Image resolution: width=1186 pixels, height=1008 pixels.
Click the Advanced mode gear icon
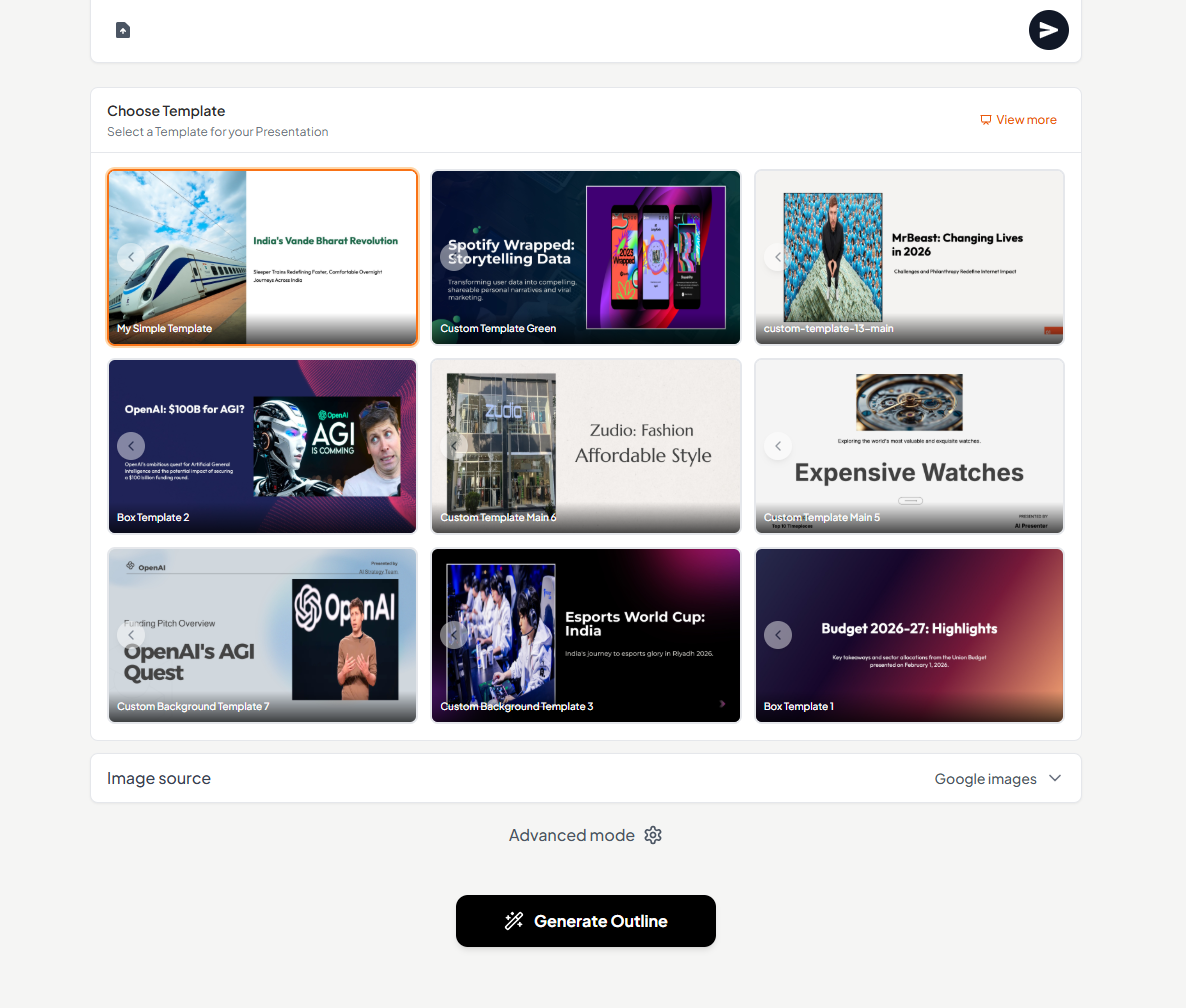tap(653, 835)
